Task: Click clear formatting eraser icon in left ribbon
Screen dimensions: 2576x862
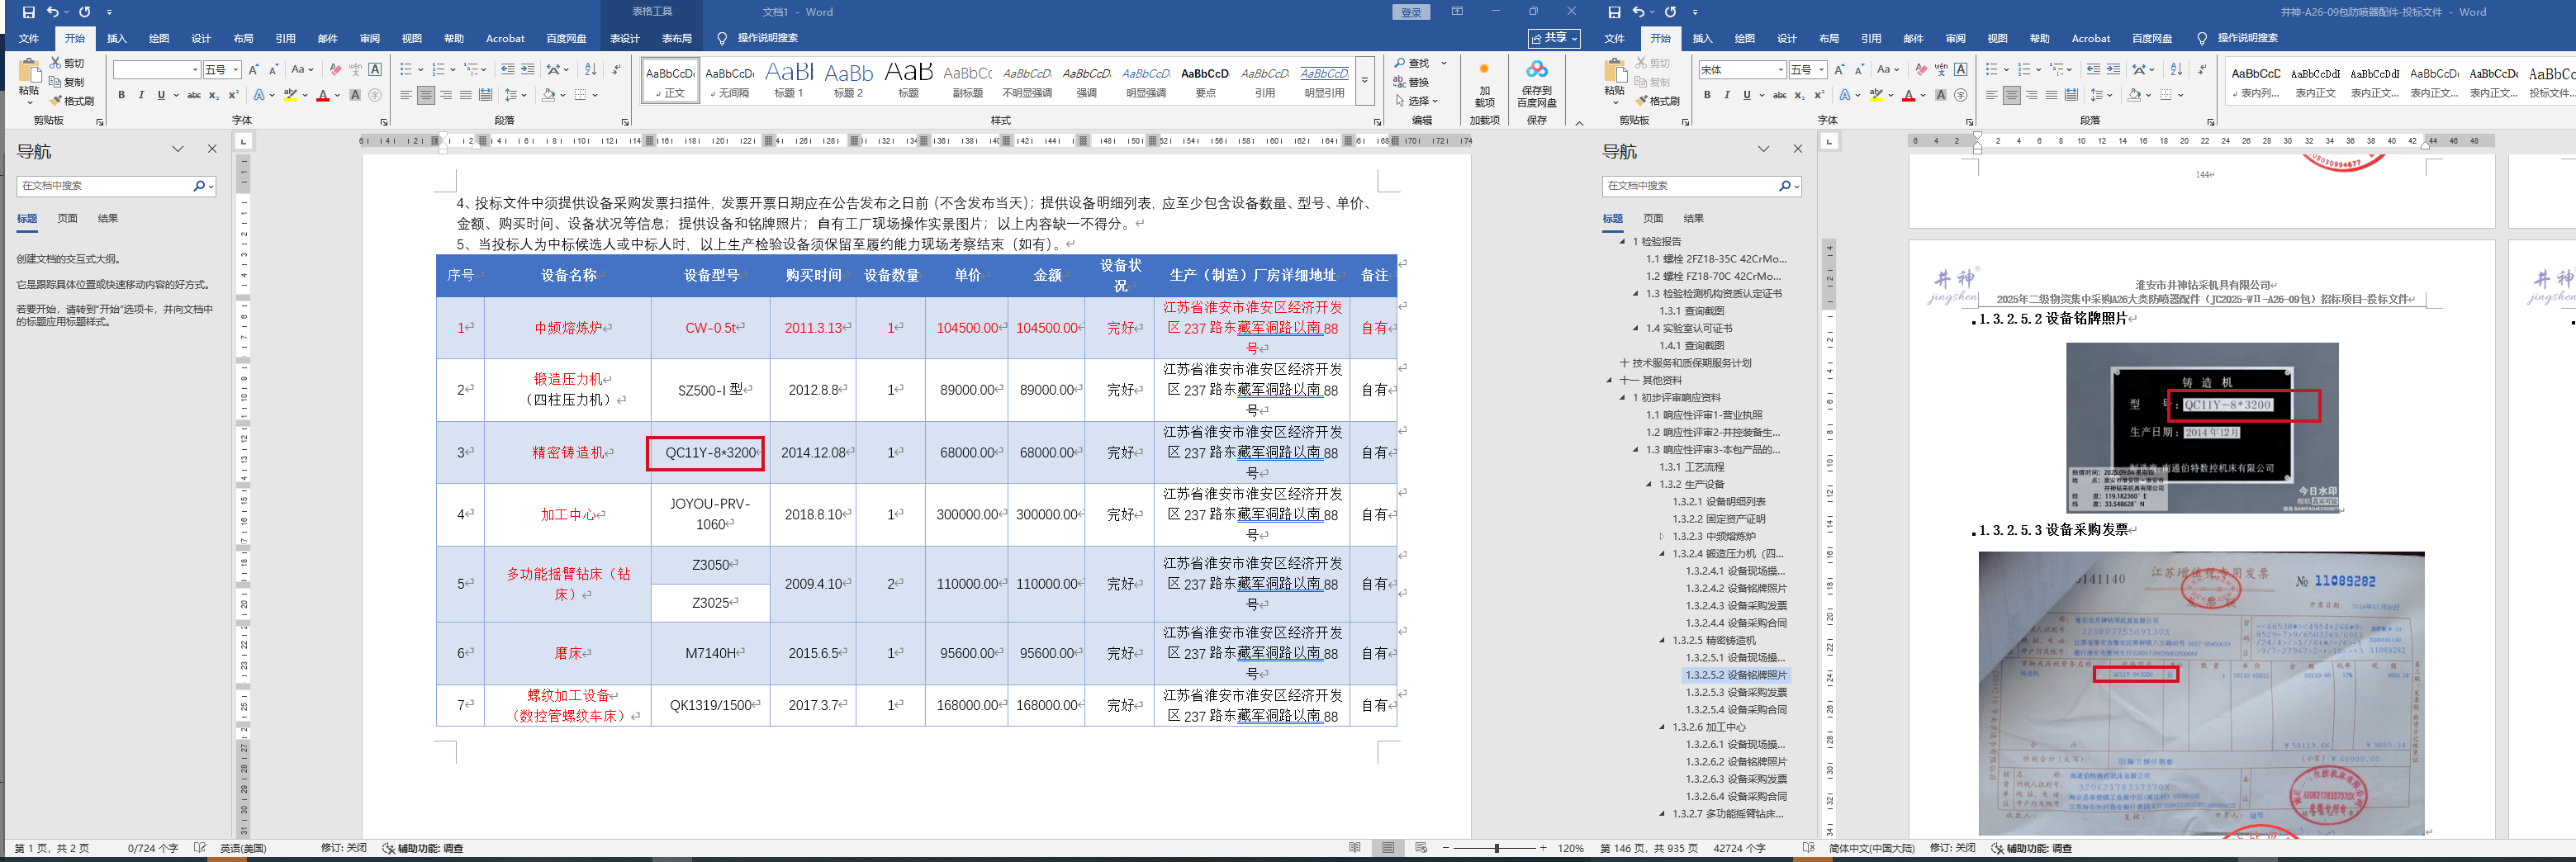Action: pos(335,70)
